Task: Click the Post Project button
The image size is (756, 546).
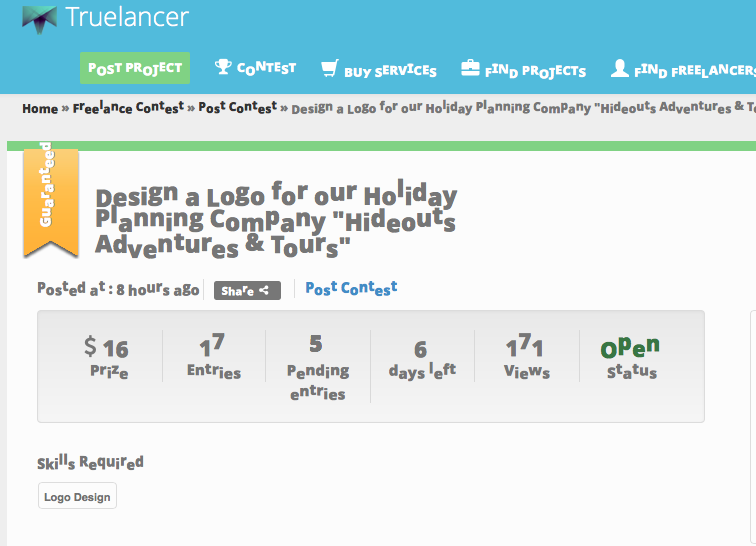Action: click(135, 68)
